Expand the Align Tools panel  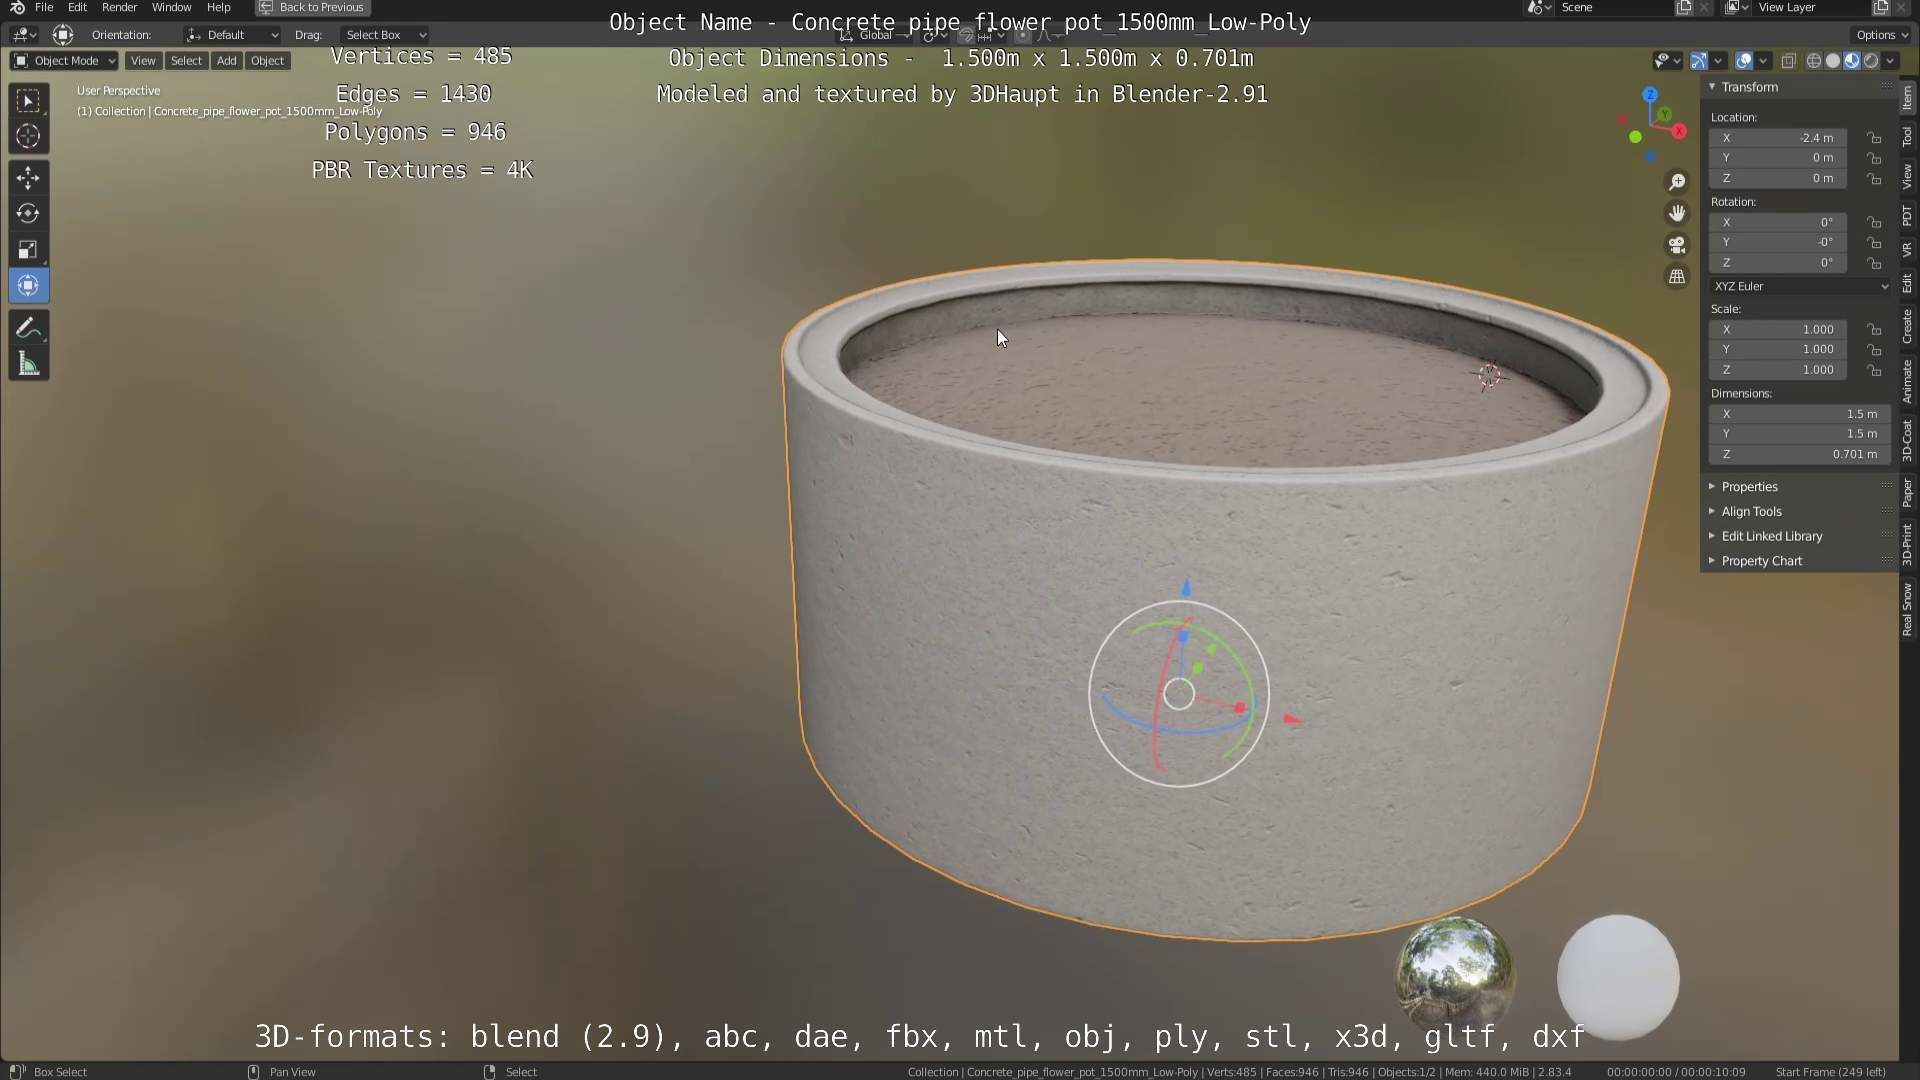1751,511
